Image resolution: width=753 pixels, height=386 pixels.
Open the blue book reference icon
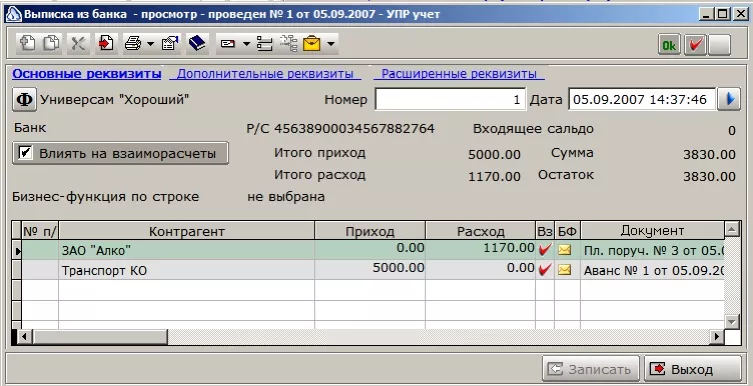click(x=197, y=44)
